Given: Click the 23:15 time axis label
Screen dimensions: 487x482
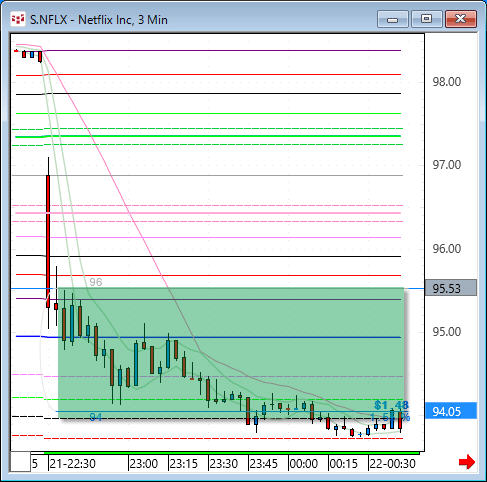Looking at the screenshot, I should point(184,464).
